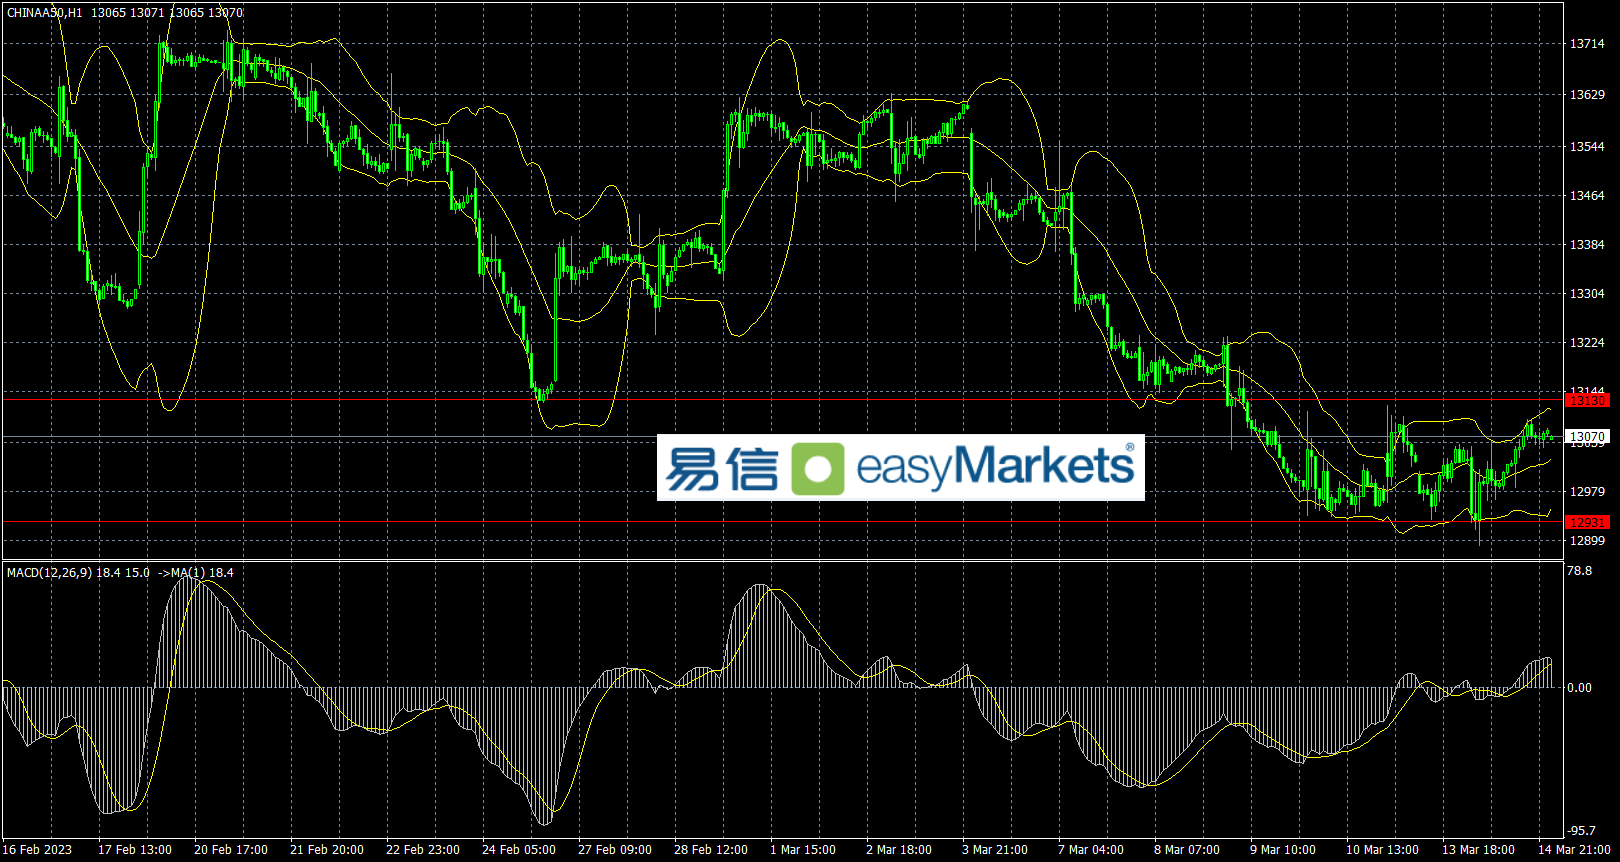Screen dimensions: 1620x862
Task: Click the 2 Mar 18:00 time label
Action: coord(899,850)
